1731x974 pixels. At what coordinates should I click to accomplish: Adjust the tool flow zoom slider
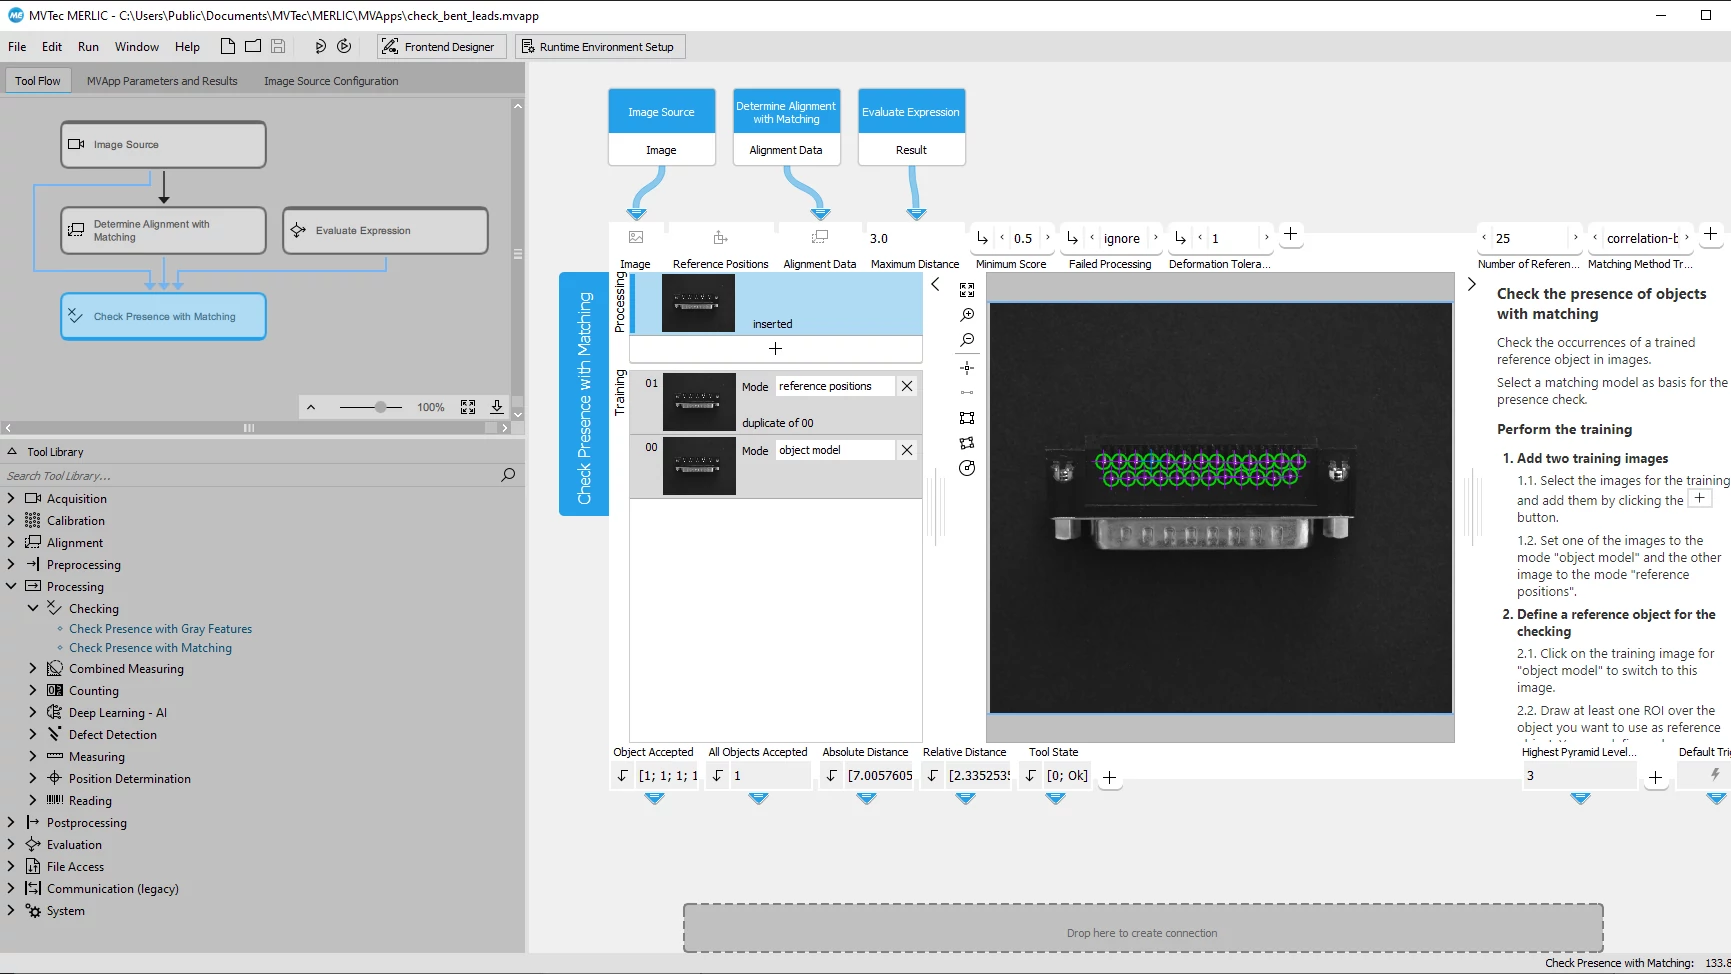tap(380, 407)
